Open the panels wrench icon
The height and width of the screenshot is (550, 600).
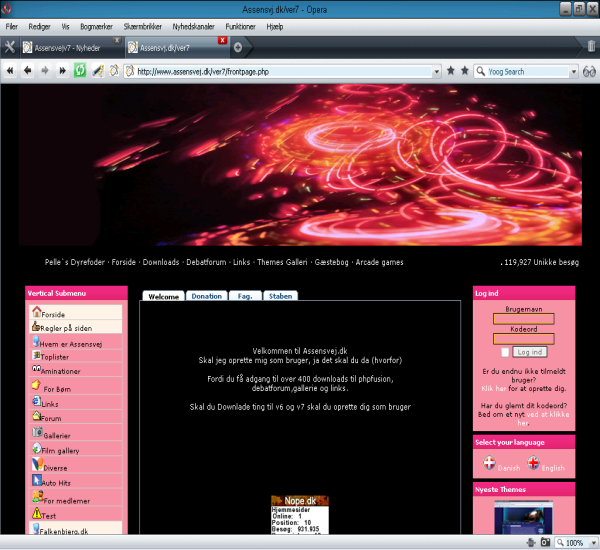click(x=10, y=47)
